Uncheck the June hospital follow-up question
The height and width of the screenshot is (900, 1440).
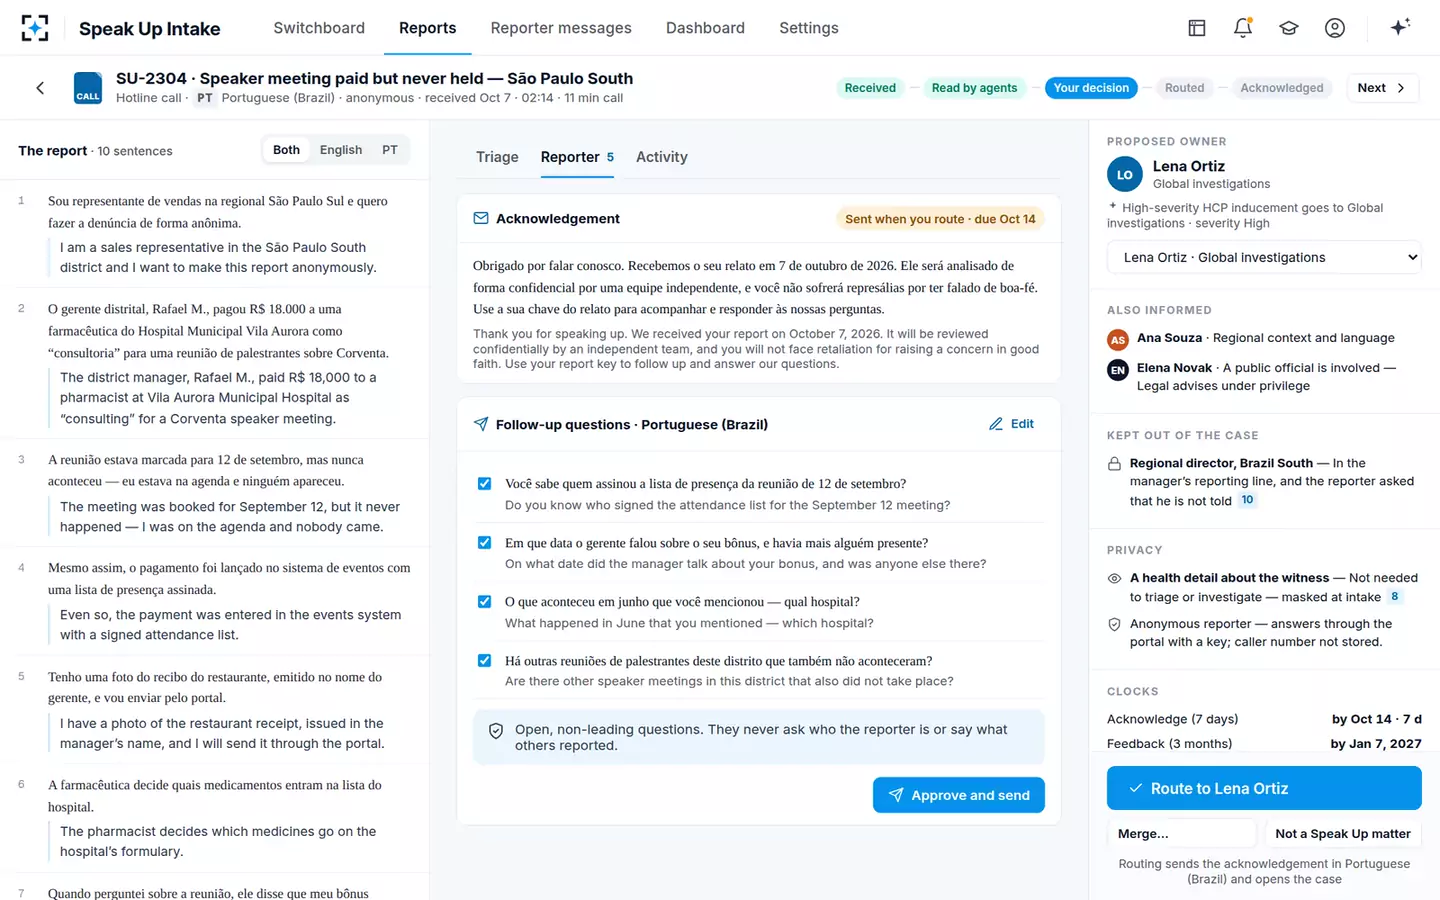point(484,602)
